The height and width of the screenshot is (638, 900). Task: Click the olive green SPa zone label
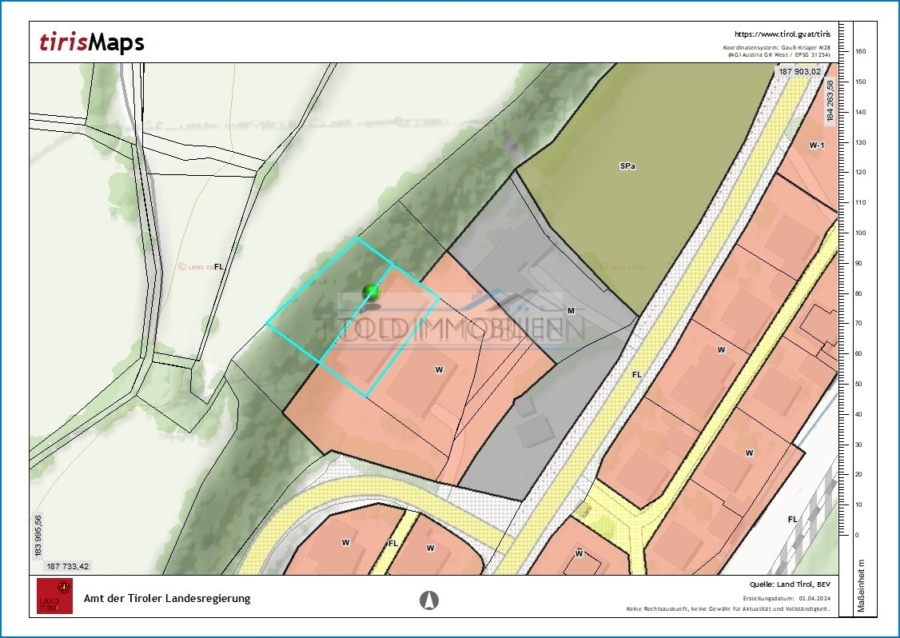[627, 166]
